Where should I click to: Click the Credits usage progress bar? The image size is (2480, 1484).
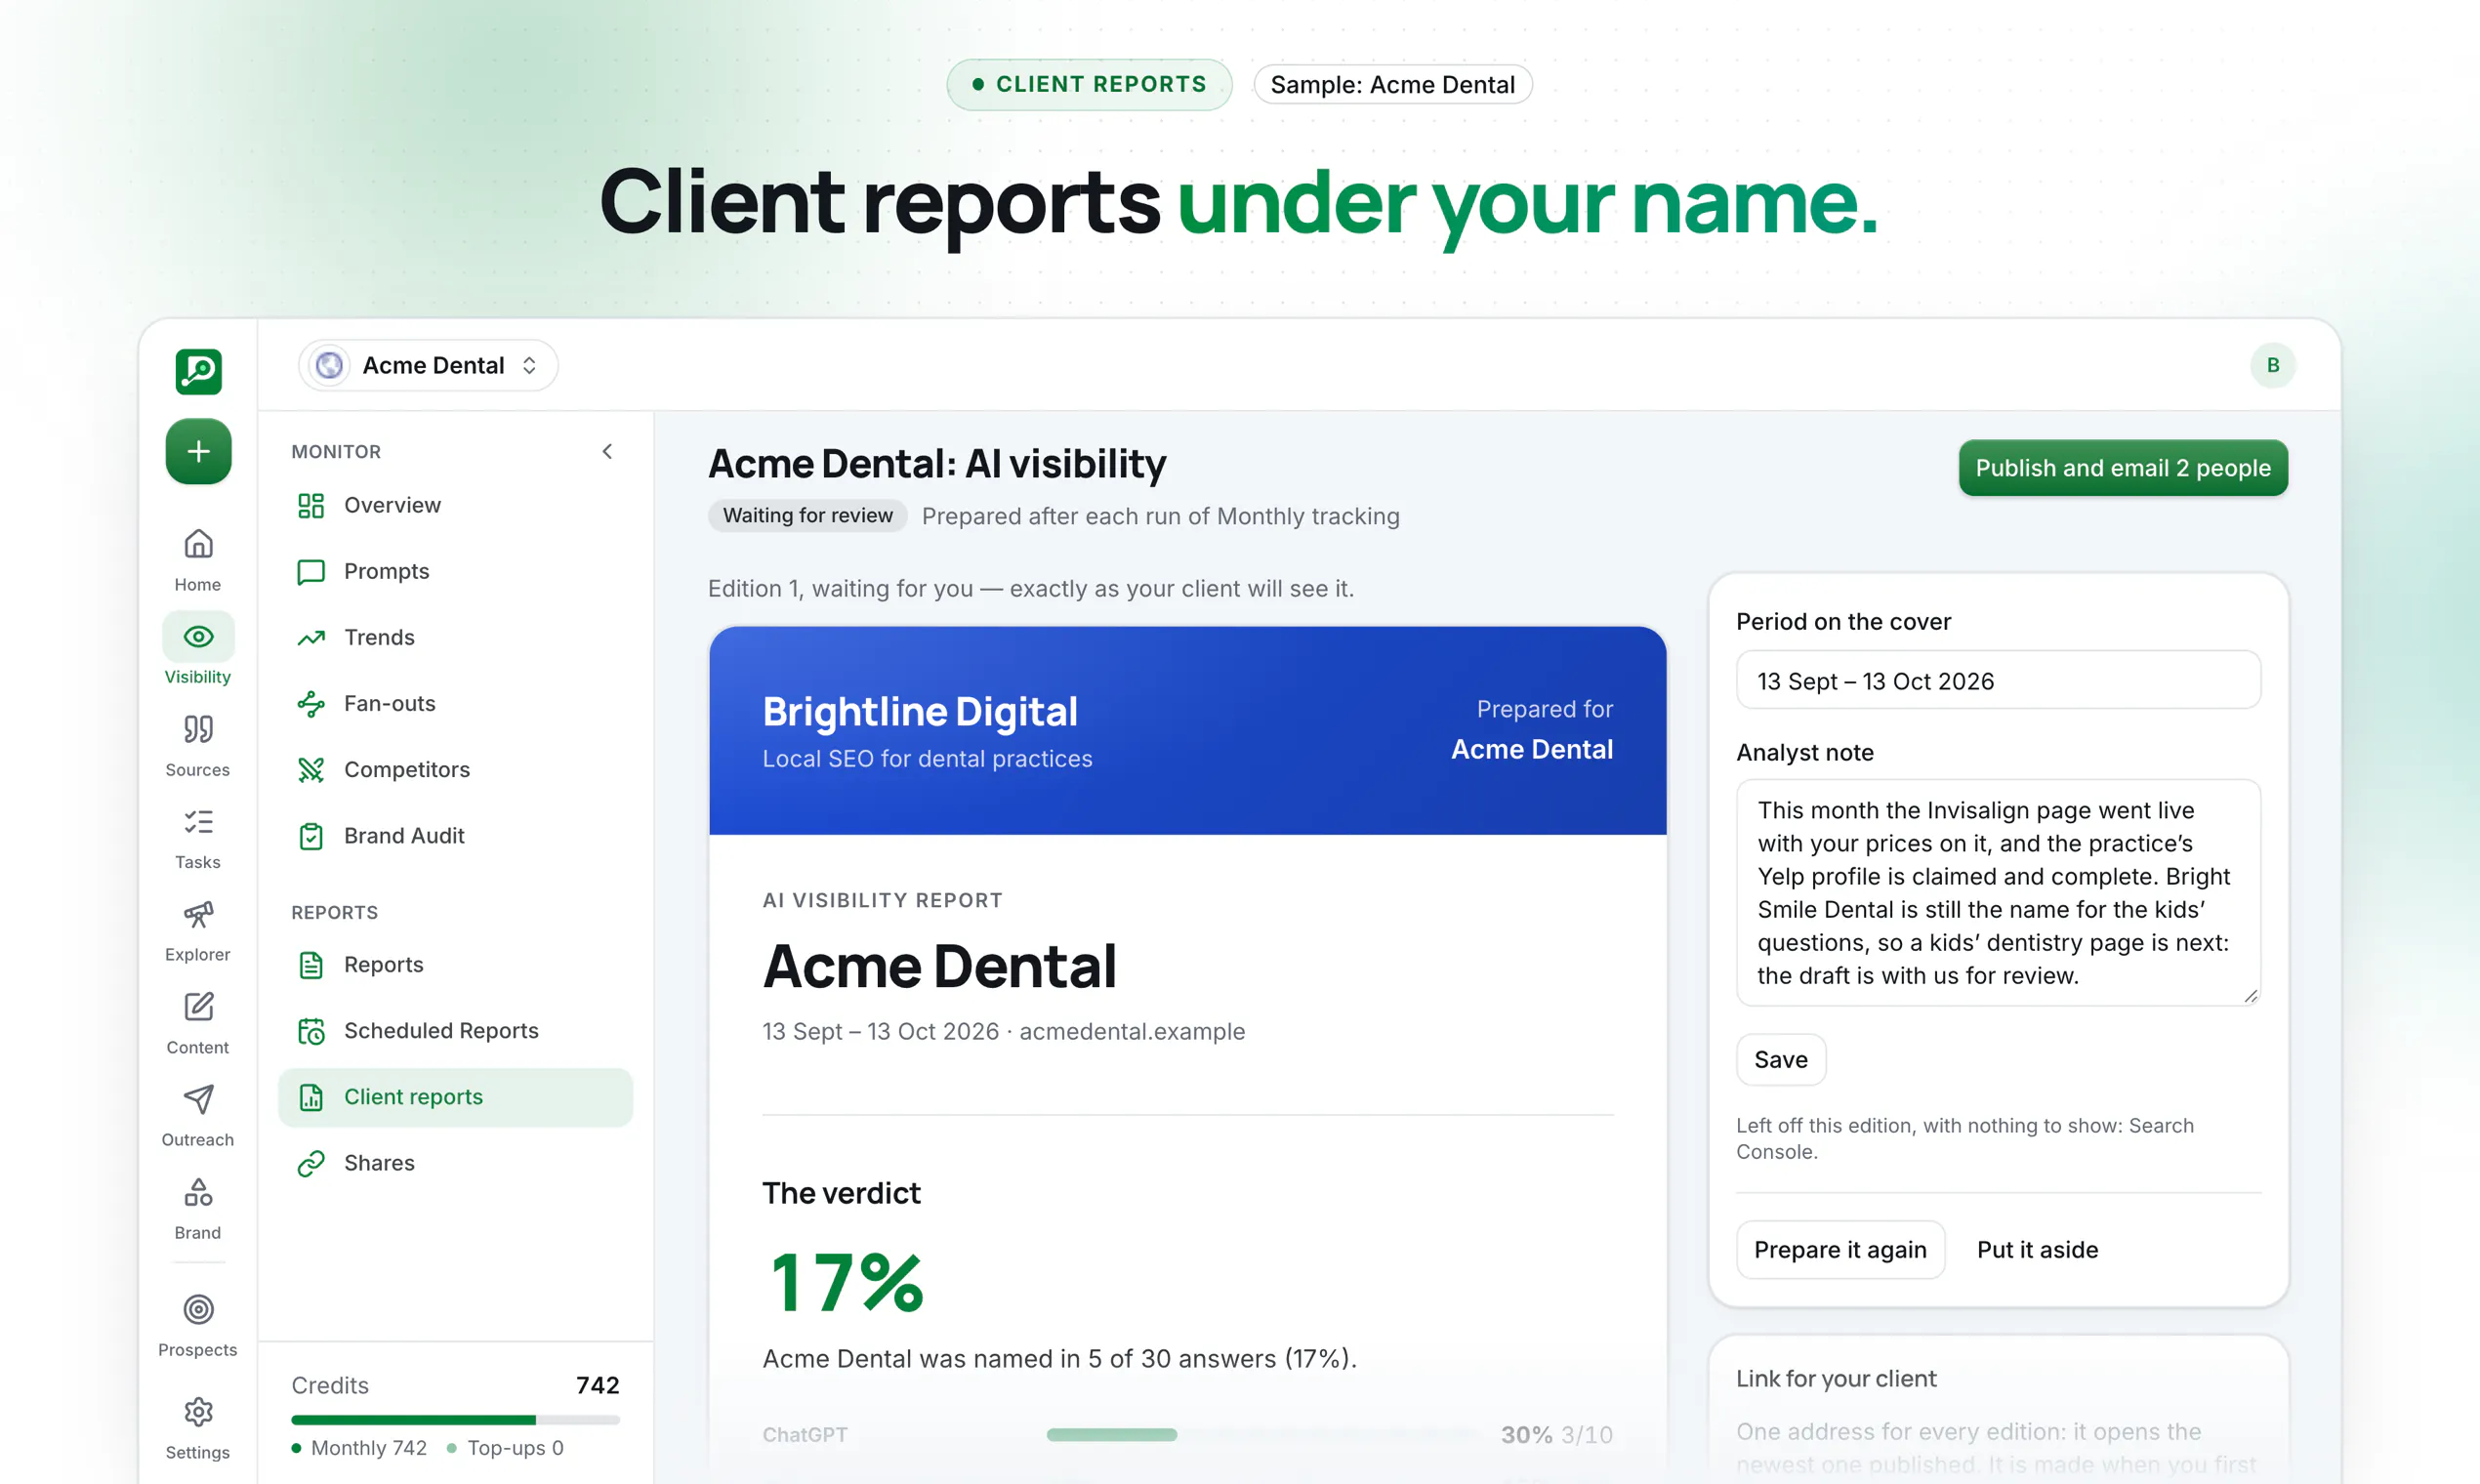(x=455, y=1419)
